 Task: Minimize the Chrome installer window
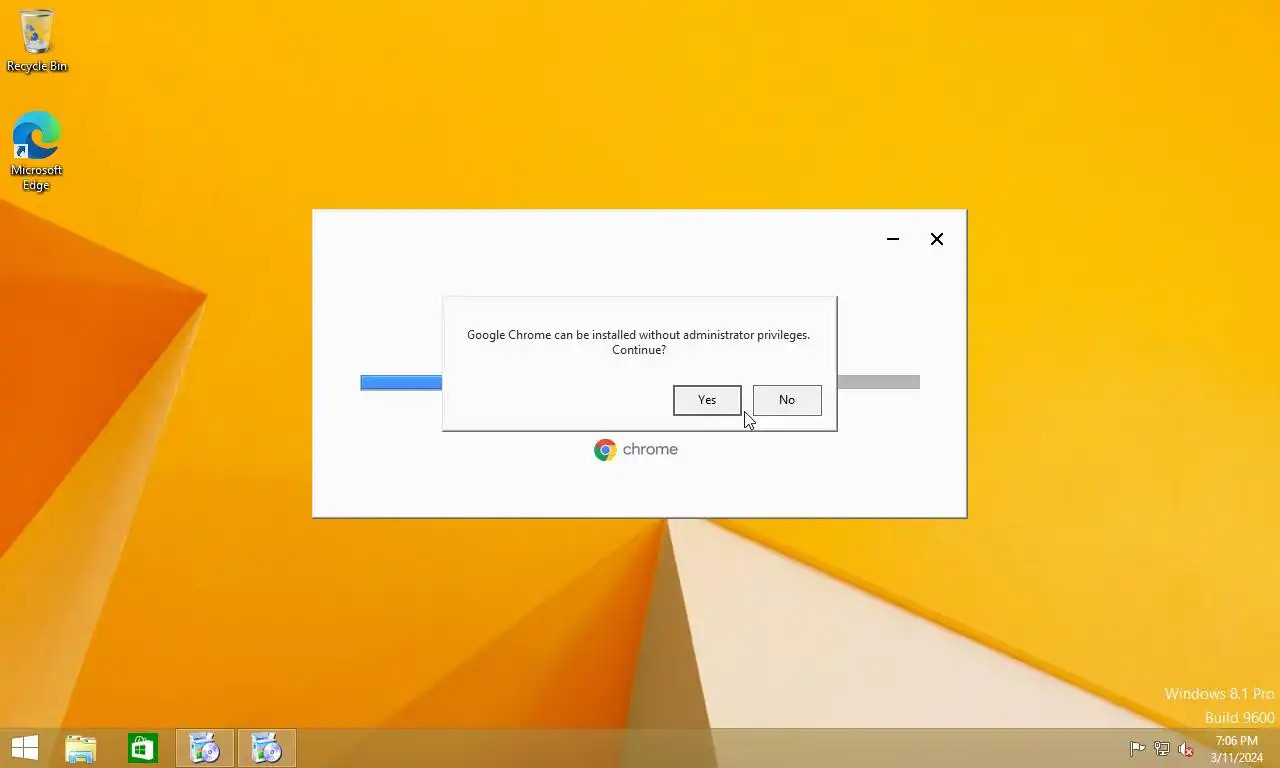(893, 239)
